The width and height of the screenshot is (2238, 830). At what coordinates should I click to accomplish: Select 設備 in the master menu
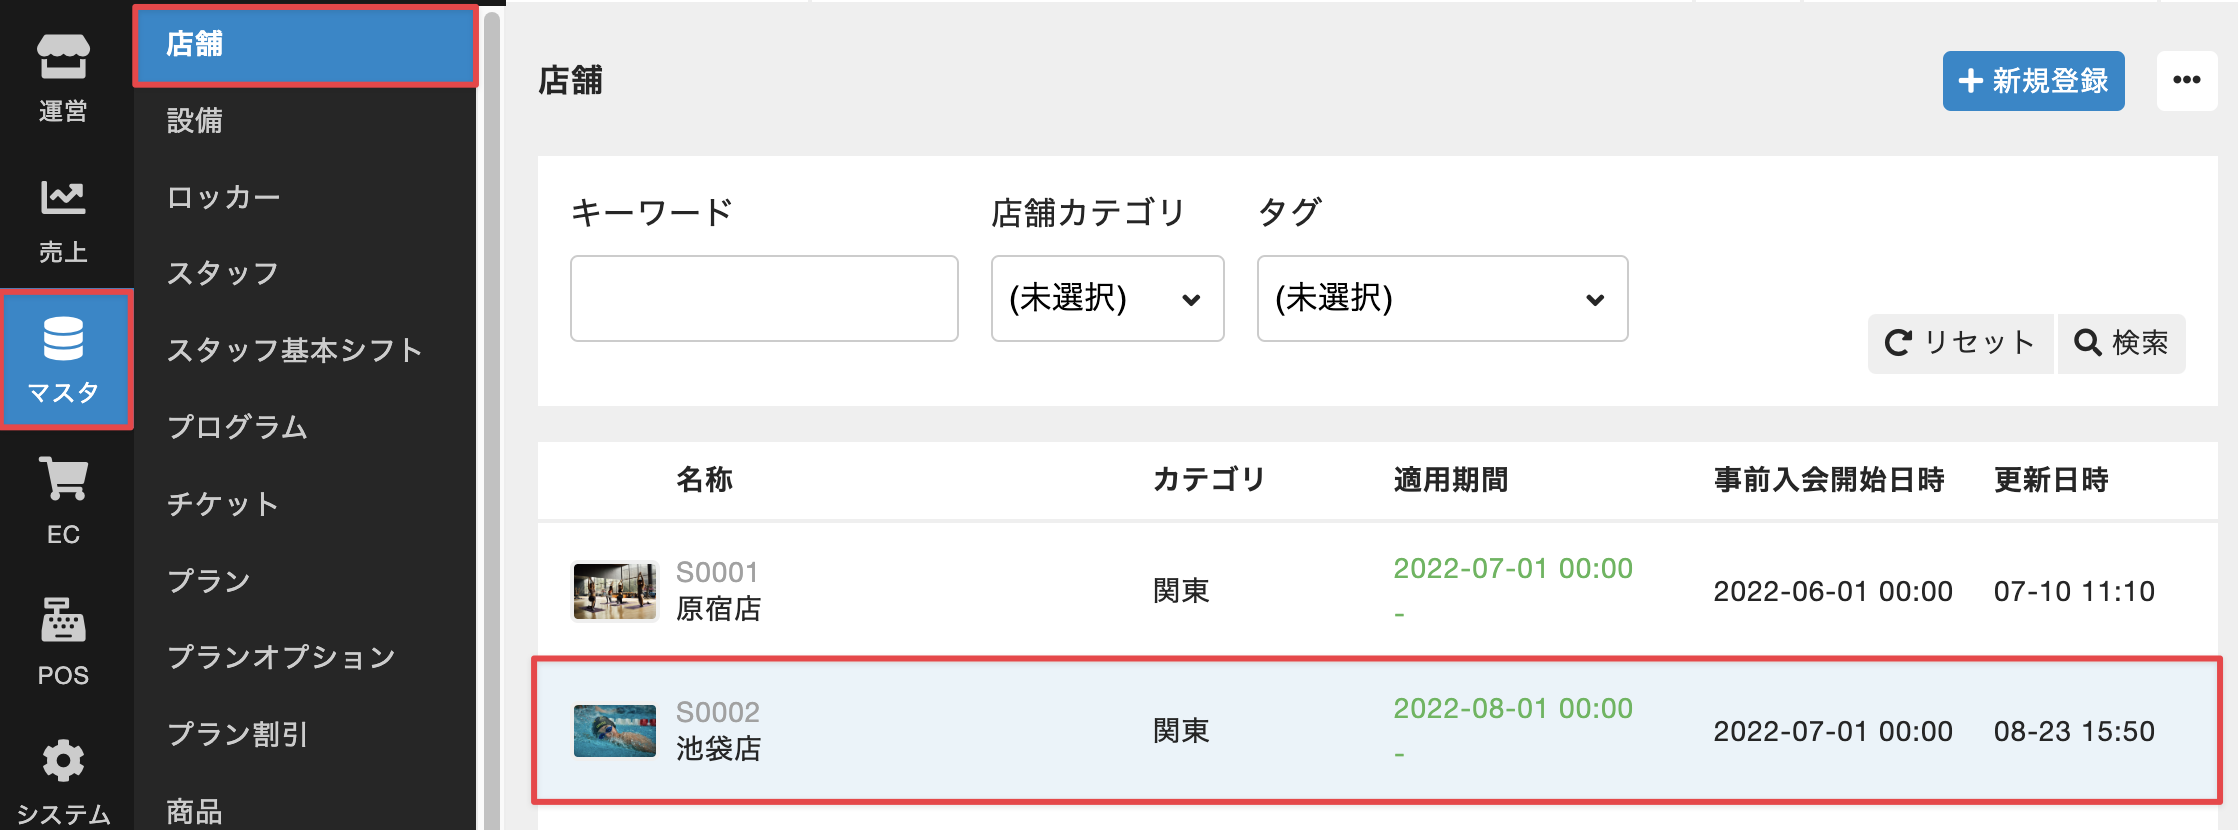pos(195,120)
